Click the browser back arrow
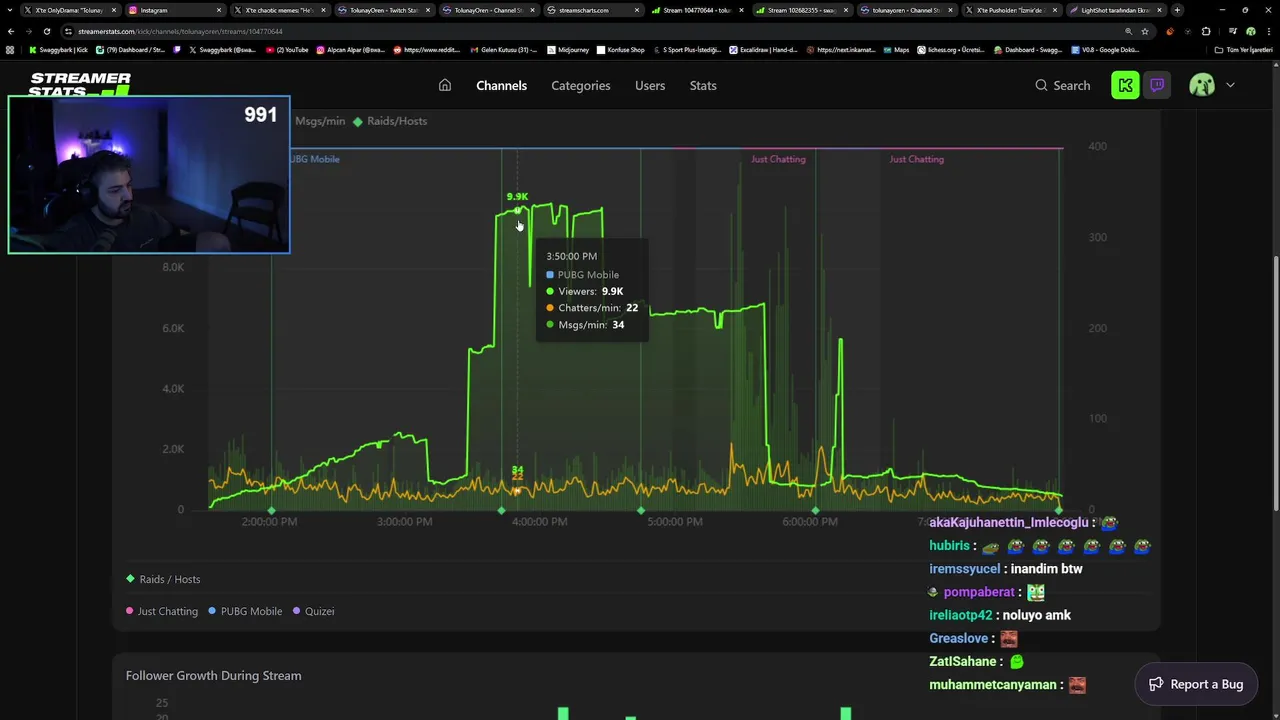 click(x=11, y=31)
